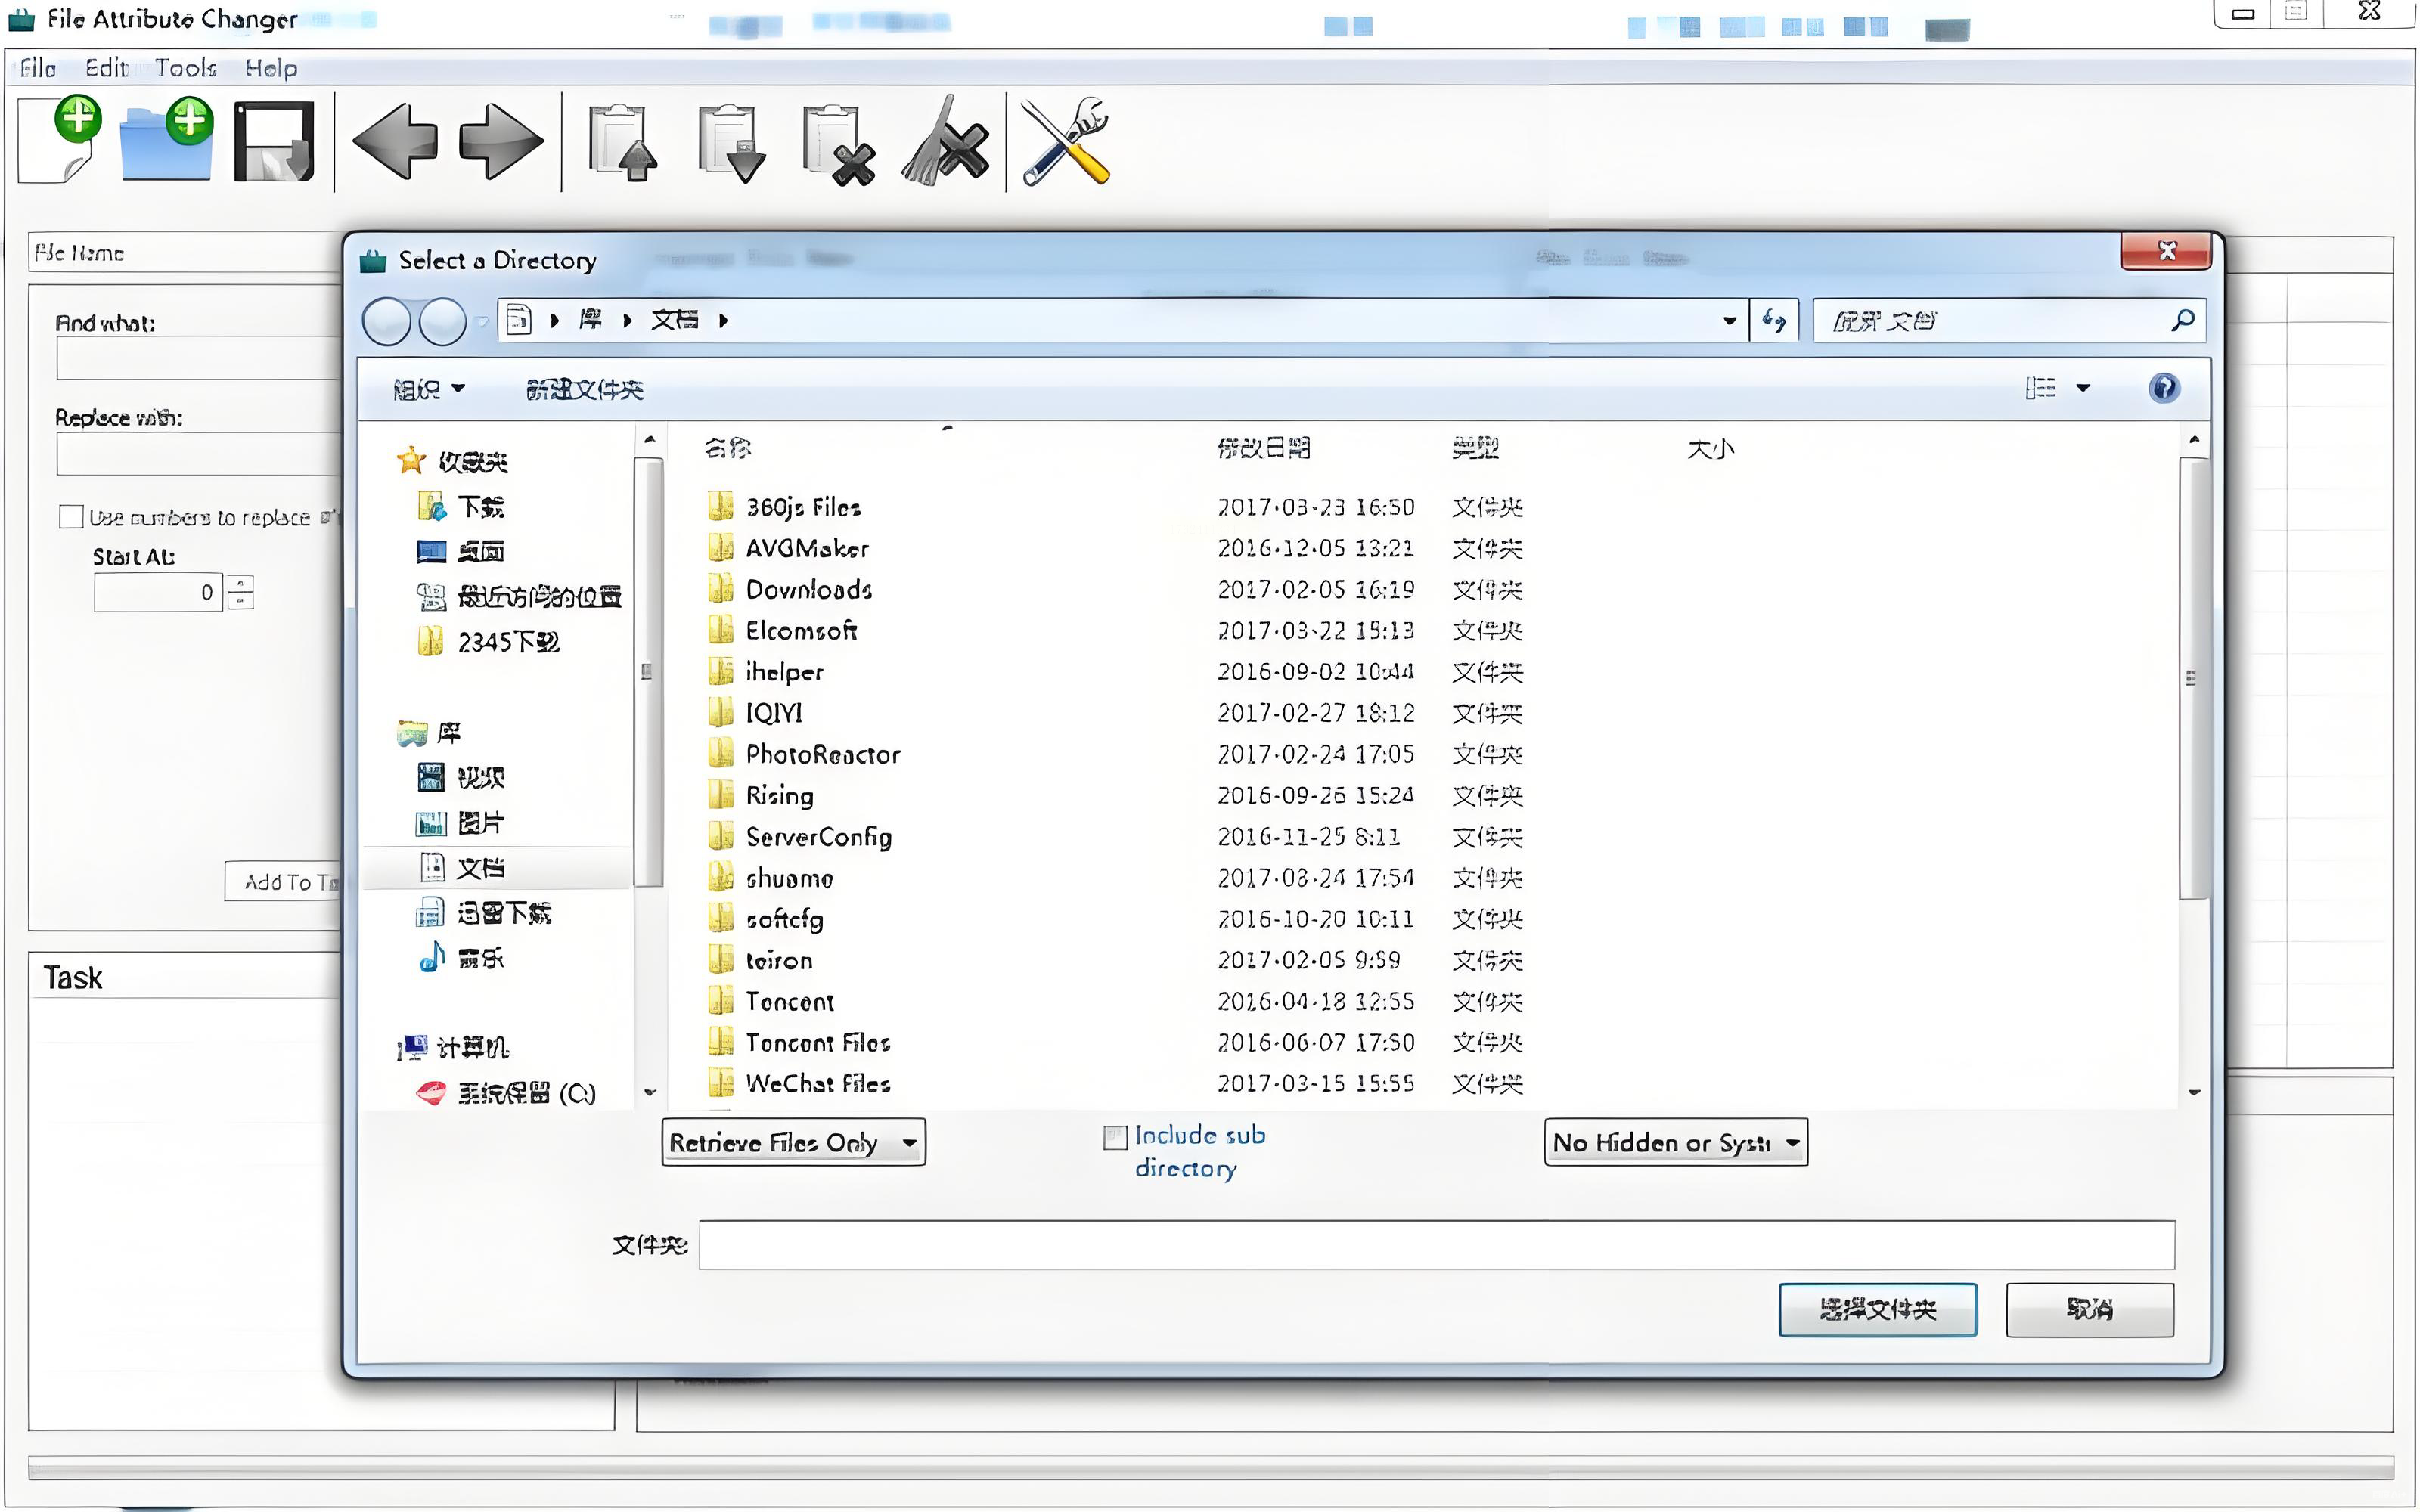Click the Add File toolbar icon

61,140
